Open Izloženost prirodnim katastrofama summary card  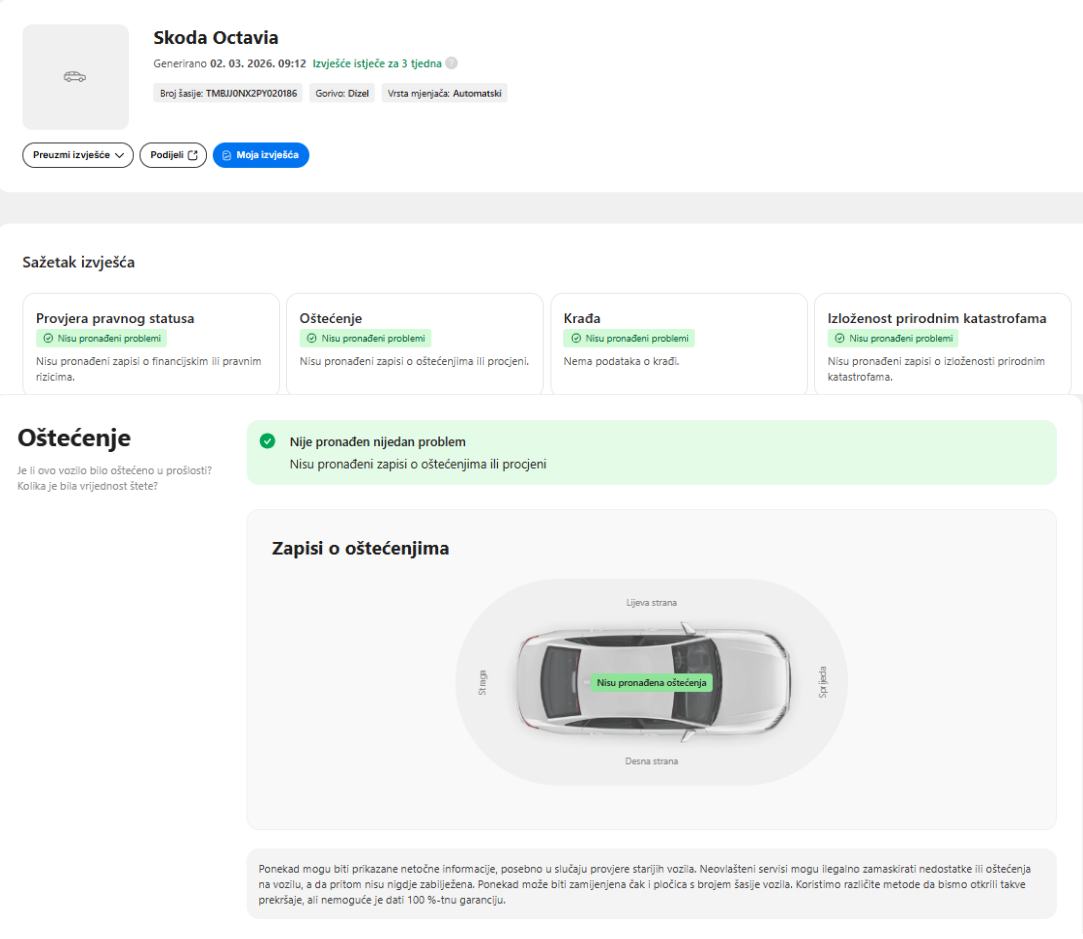click(x=942, y=343)
